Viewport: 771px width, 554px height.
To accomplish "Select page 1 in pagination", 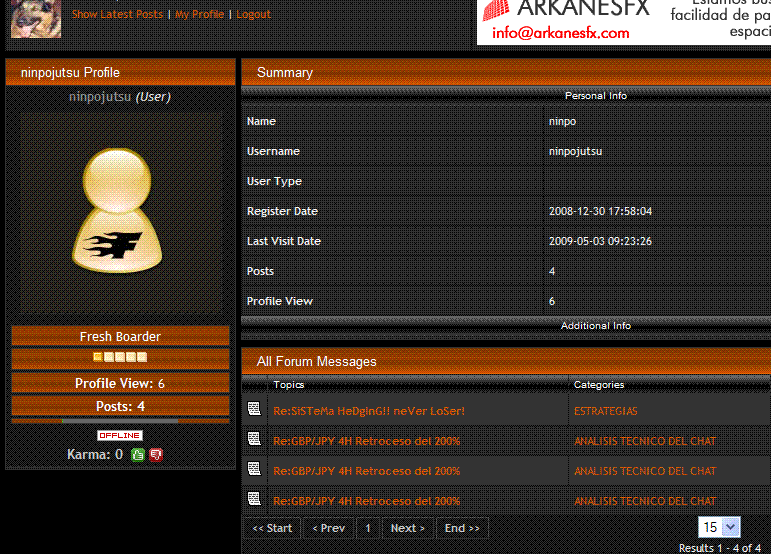I will (x=368, y=528).
